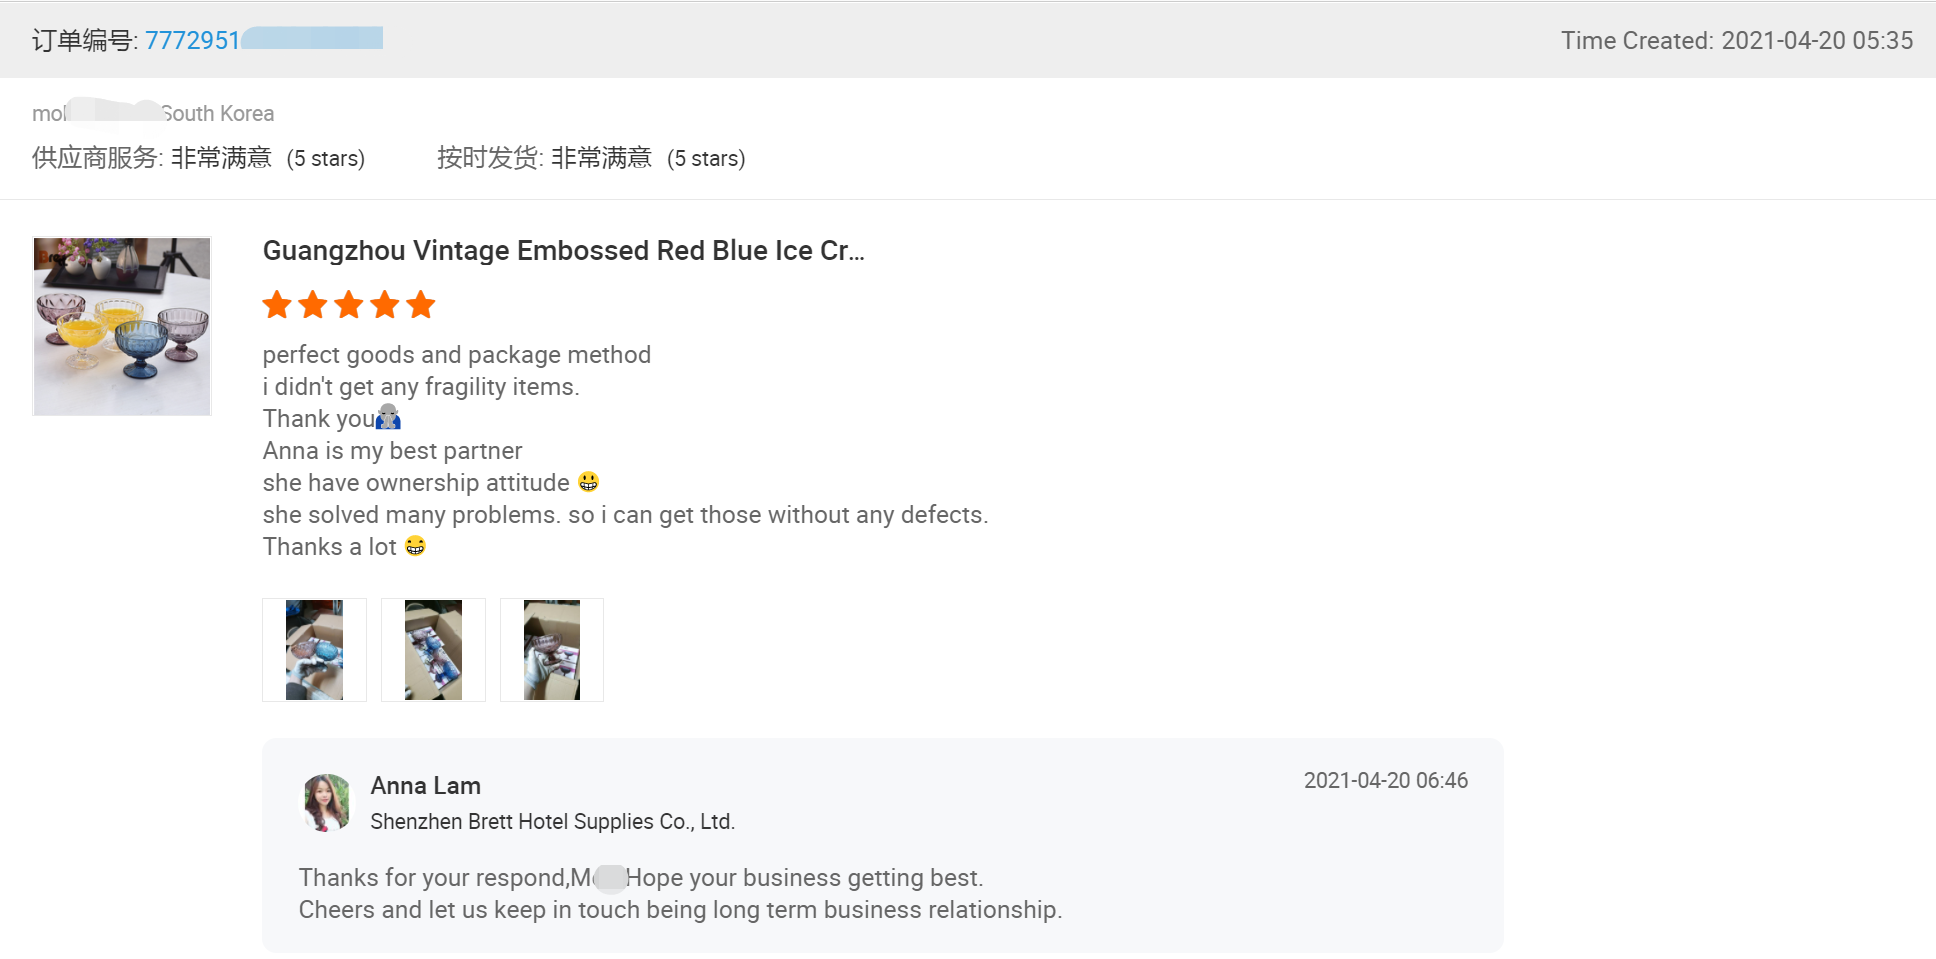1936x959 pixels.
Task: Open the first review photo thumbnail
Action: point(314,650)
